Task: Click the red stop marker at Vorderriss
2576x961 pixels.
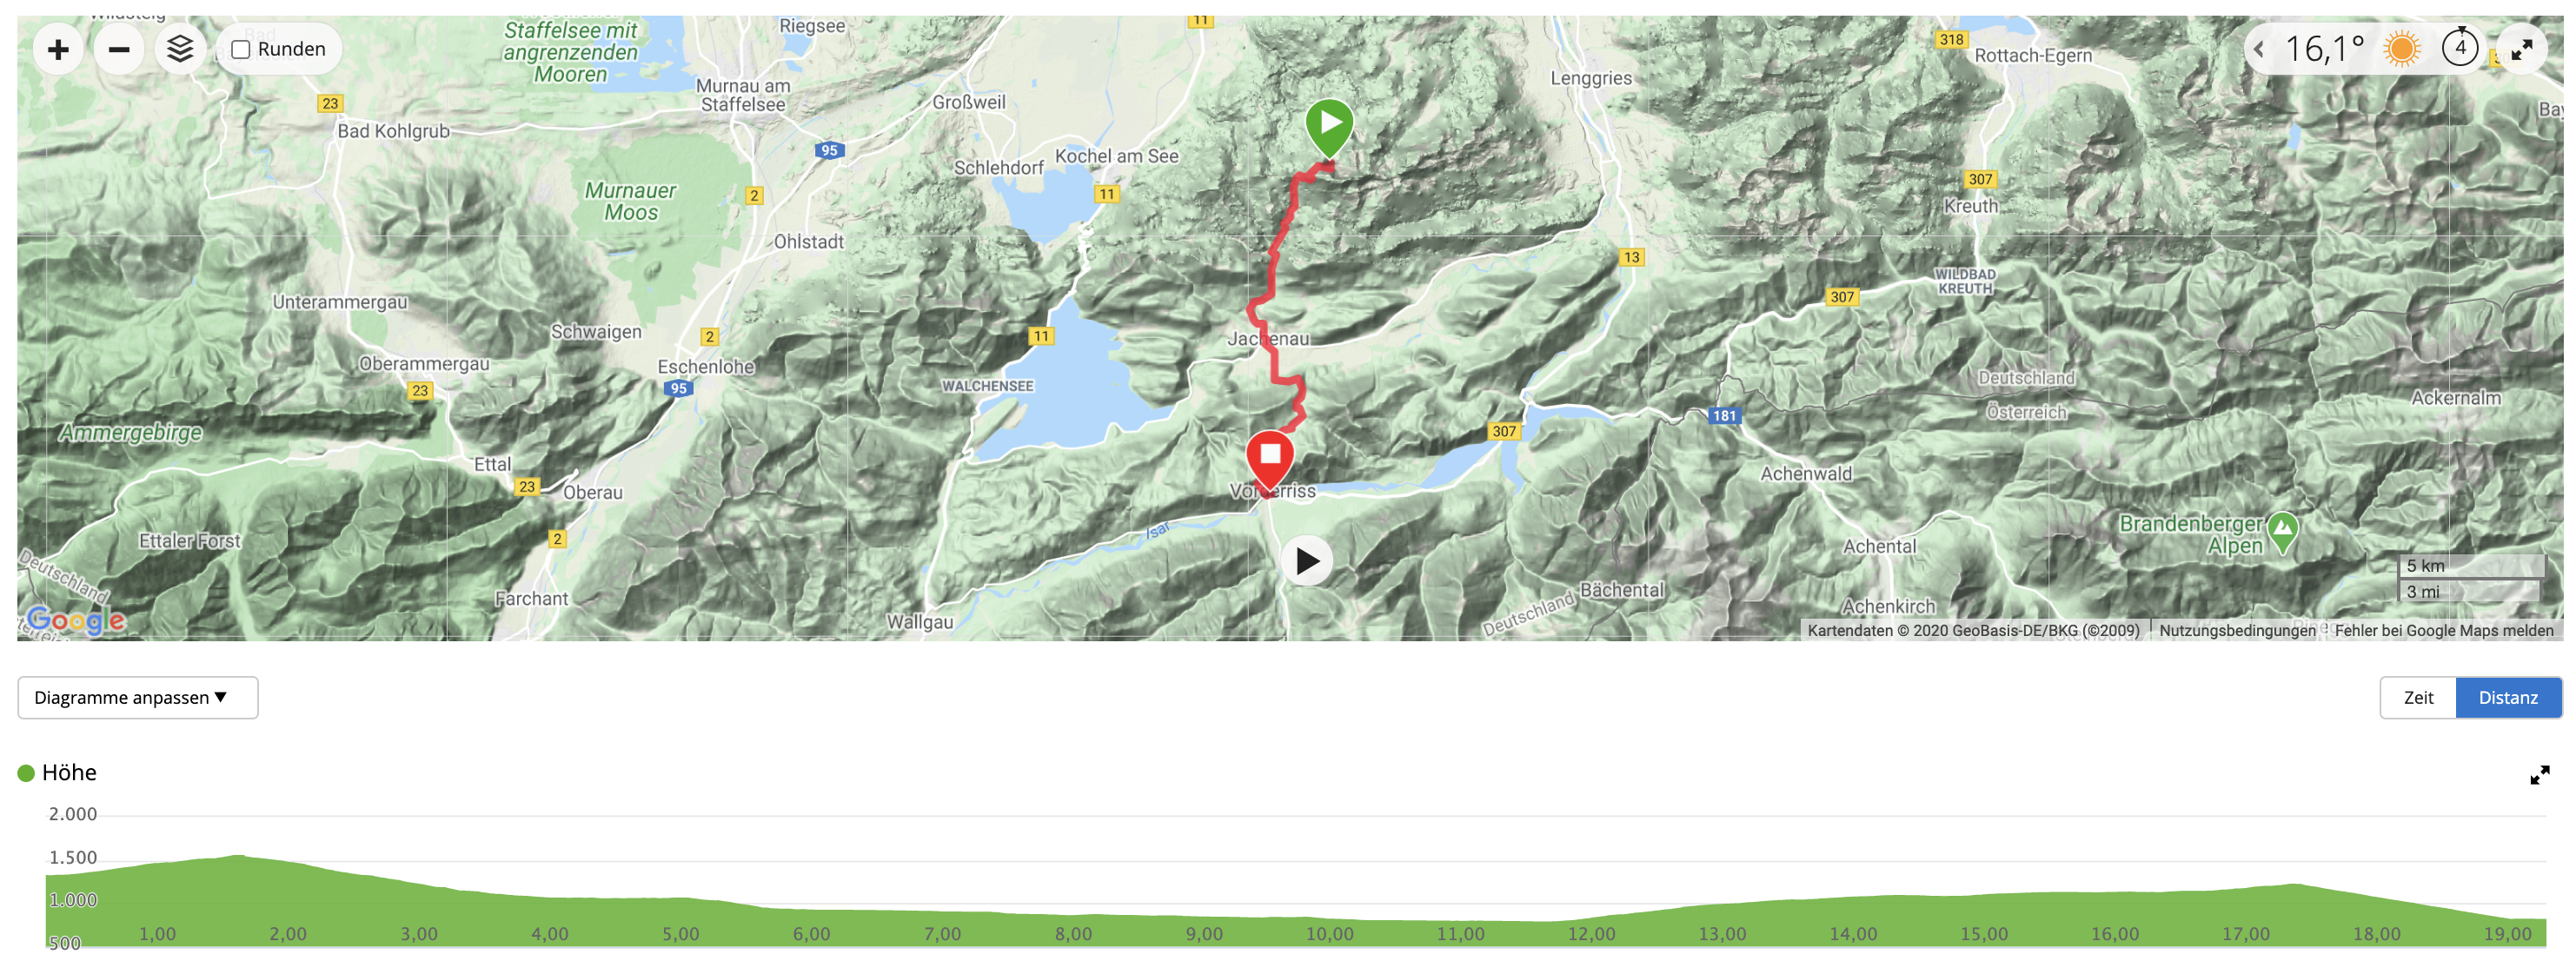Action: point(1270,460)
